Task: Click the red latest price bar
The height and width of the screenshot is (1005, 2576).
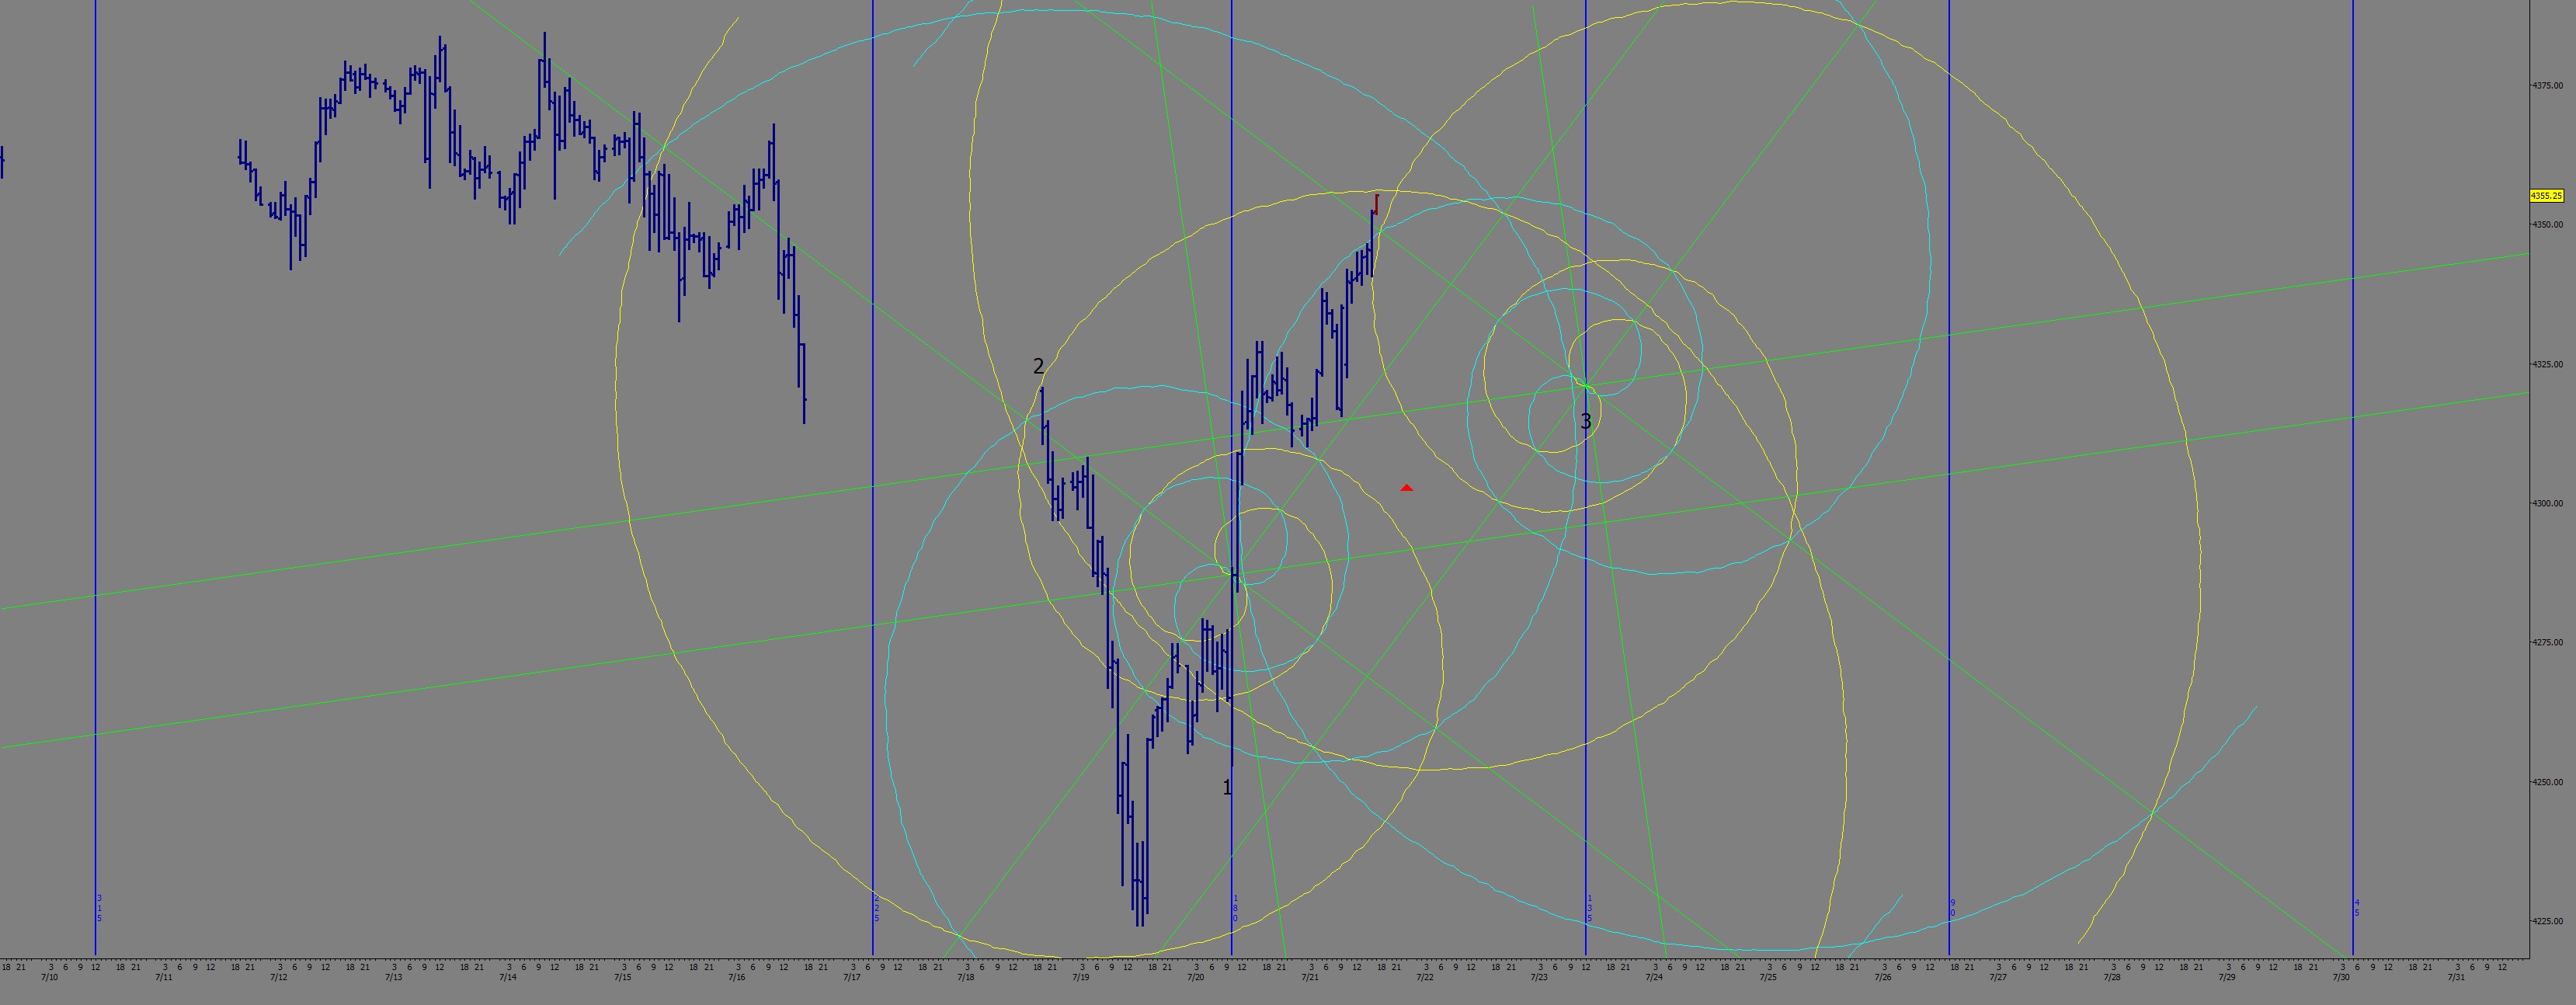Action: tap(1376, 204)
